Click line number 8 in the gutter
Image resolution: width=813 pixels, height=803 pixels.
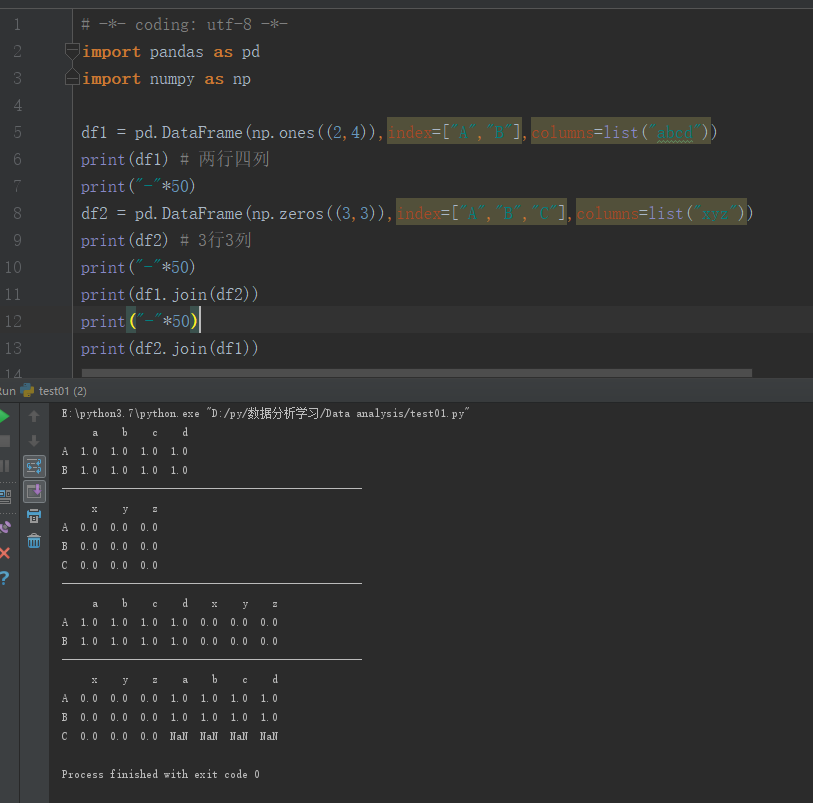(x=17, y=213)
